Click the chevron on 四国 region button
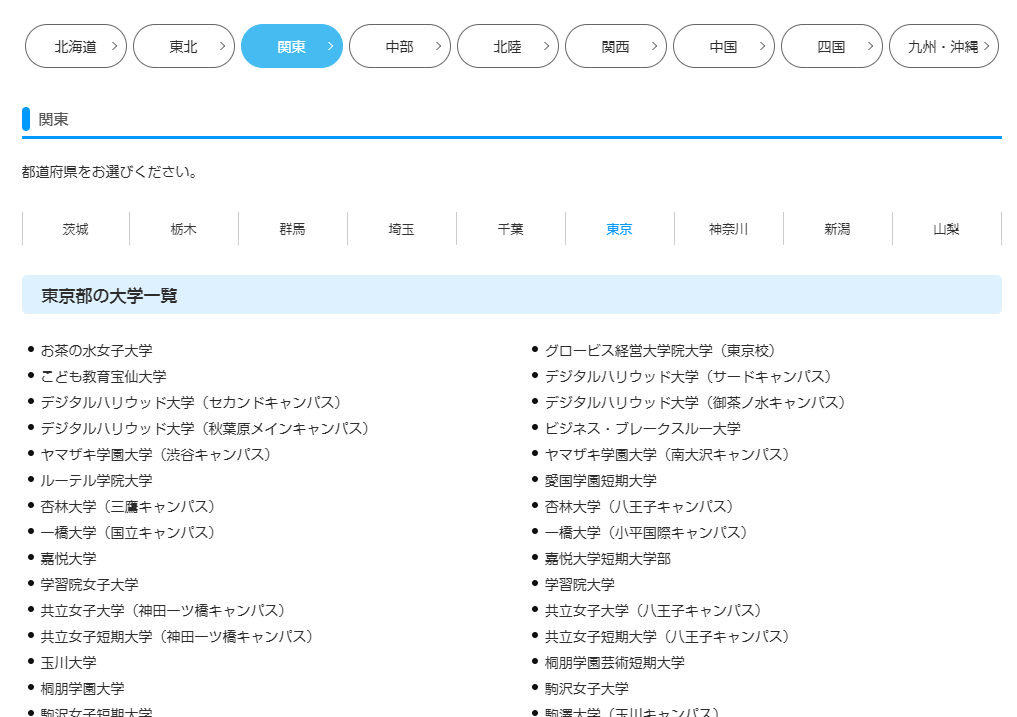 point(870,46)
